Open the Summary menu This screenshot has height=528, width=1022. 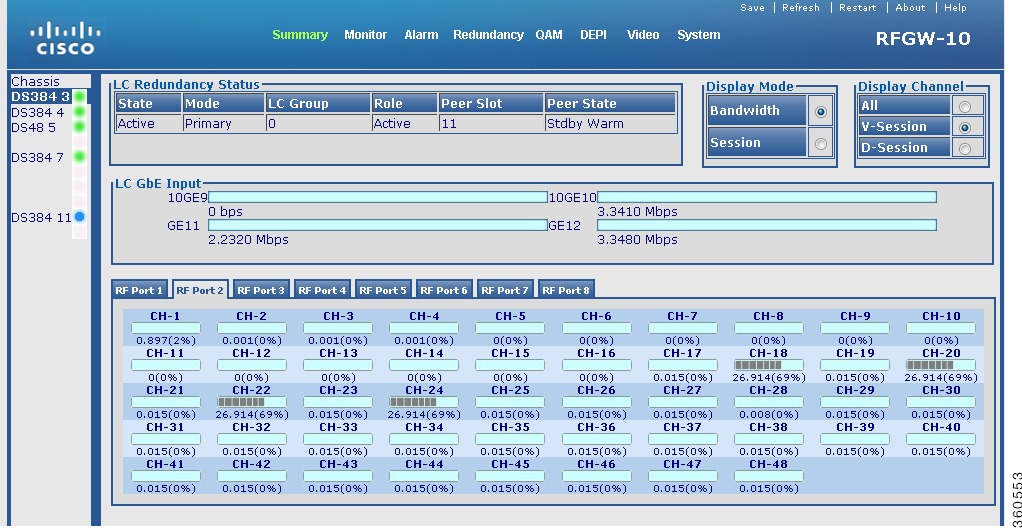coord(300,35)
